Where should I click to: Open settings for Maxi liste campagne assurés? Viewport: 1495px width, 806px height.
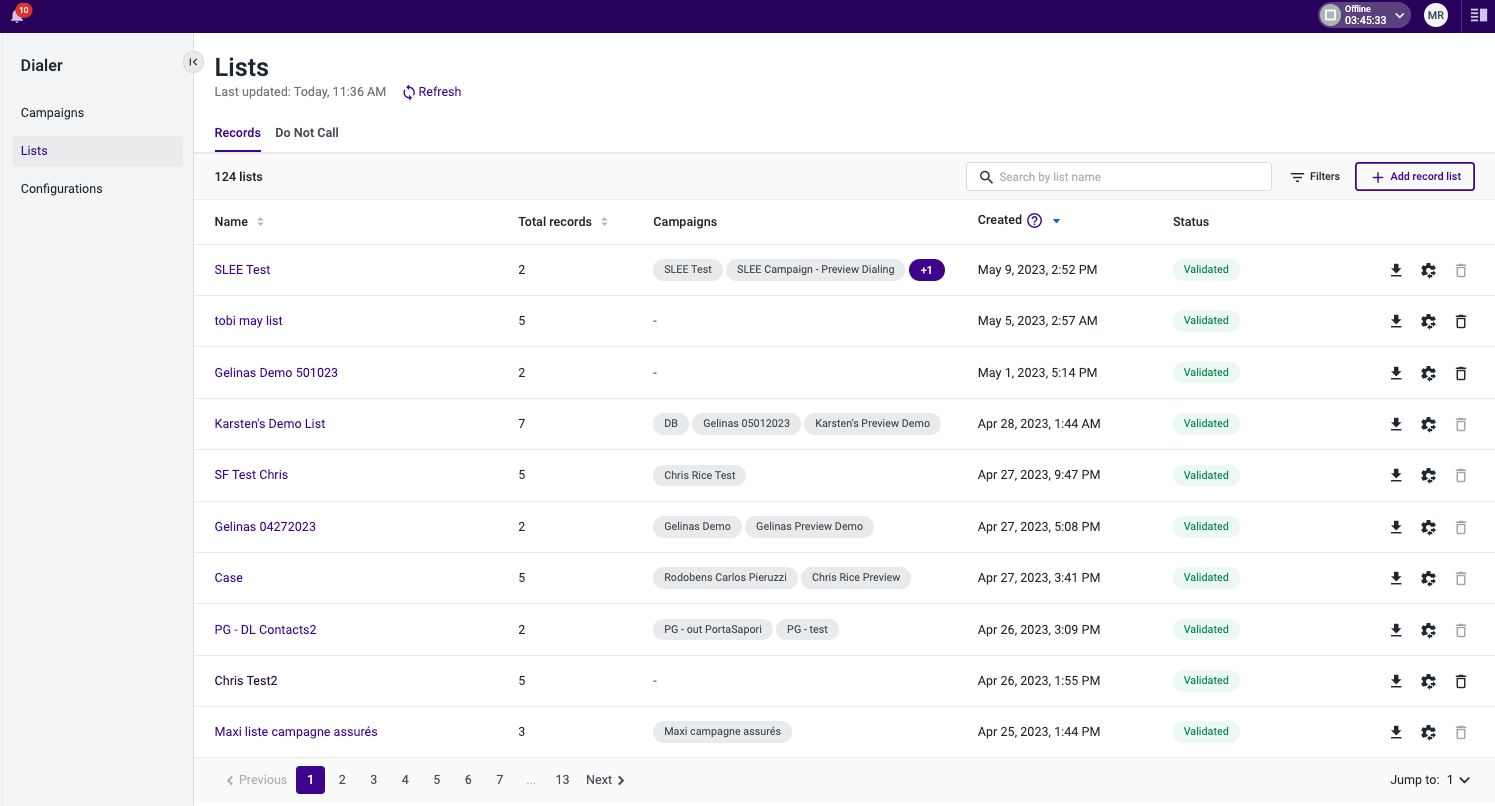click(x=1428, y=732)
